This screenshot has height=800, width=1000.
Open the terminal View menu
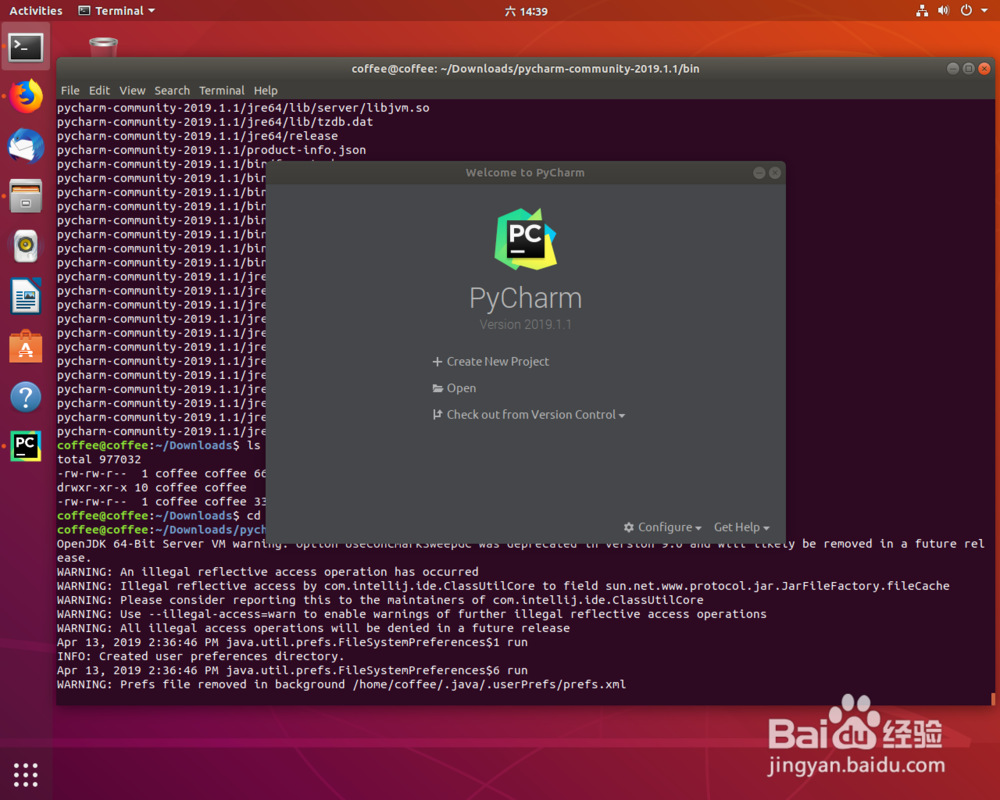tap(132, 91)
